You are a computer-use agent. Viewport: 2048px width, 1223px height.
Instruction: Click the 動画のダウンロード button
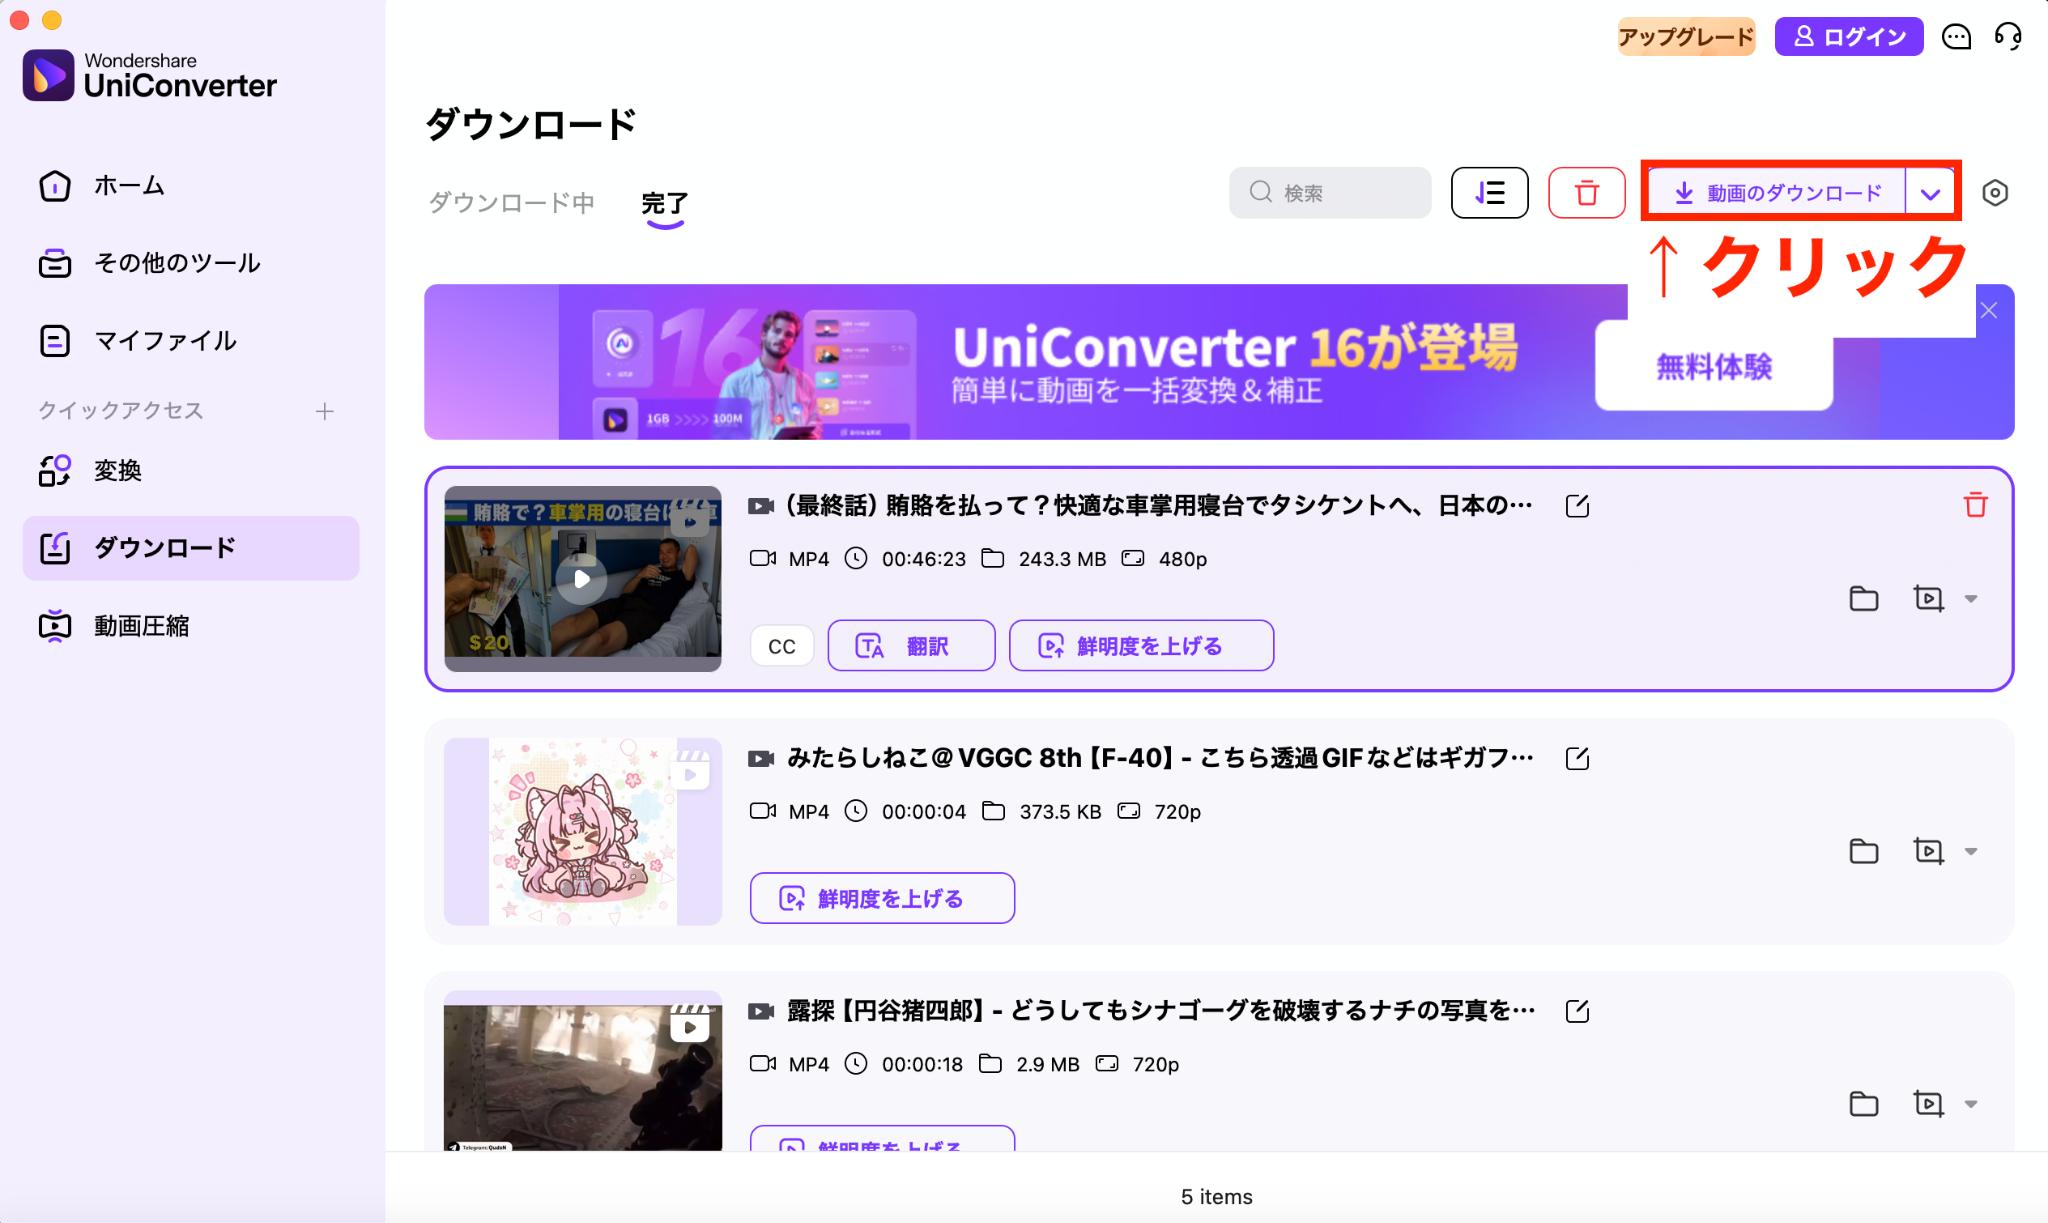[1777, 192]
